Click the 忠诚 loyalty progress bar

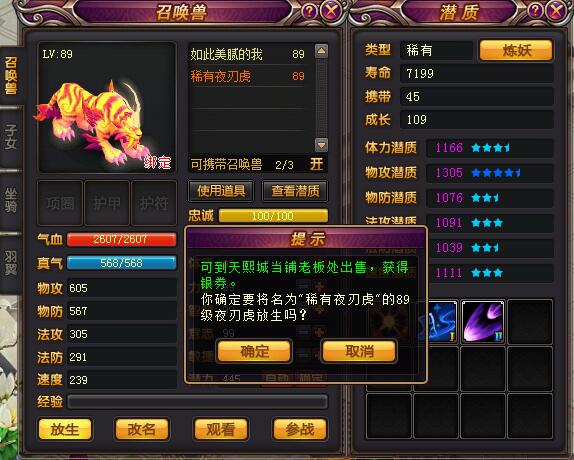(273, 216)
